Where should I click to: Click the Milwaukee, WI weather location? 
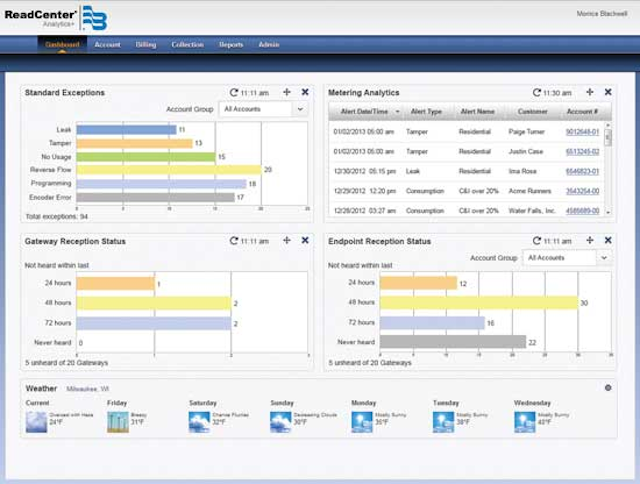pos(88,389)
